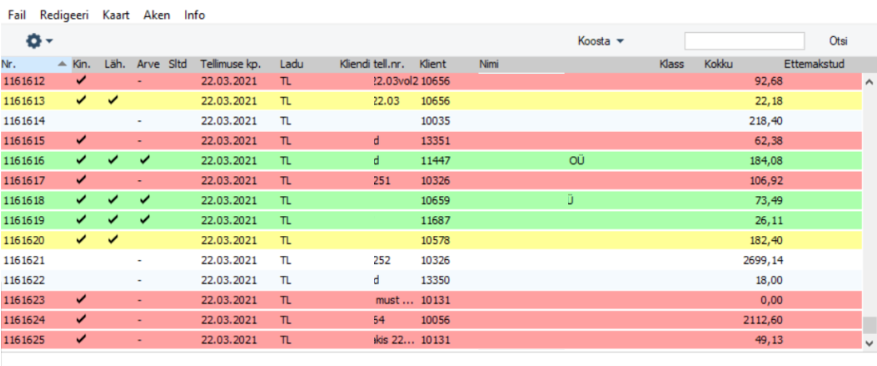The height and width of the screenshot is (366, 877).
Task: Click client code 10035
Action: pos(435,121)
